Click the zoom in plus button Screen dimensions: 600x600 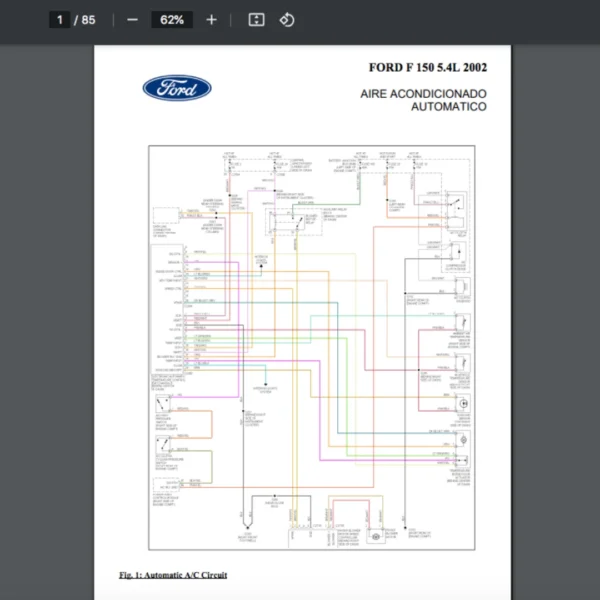coord(211,20)
